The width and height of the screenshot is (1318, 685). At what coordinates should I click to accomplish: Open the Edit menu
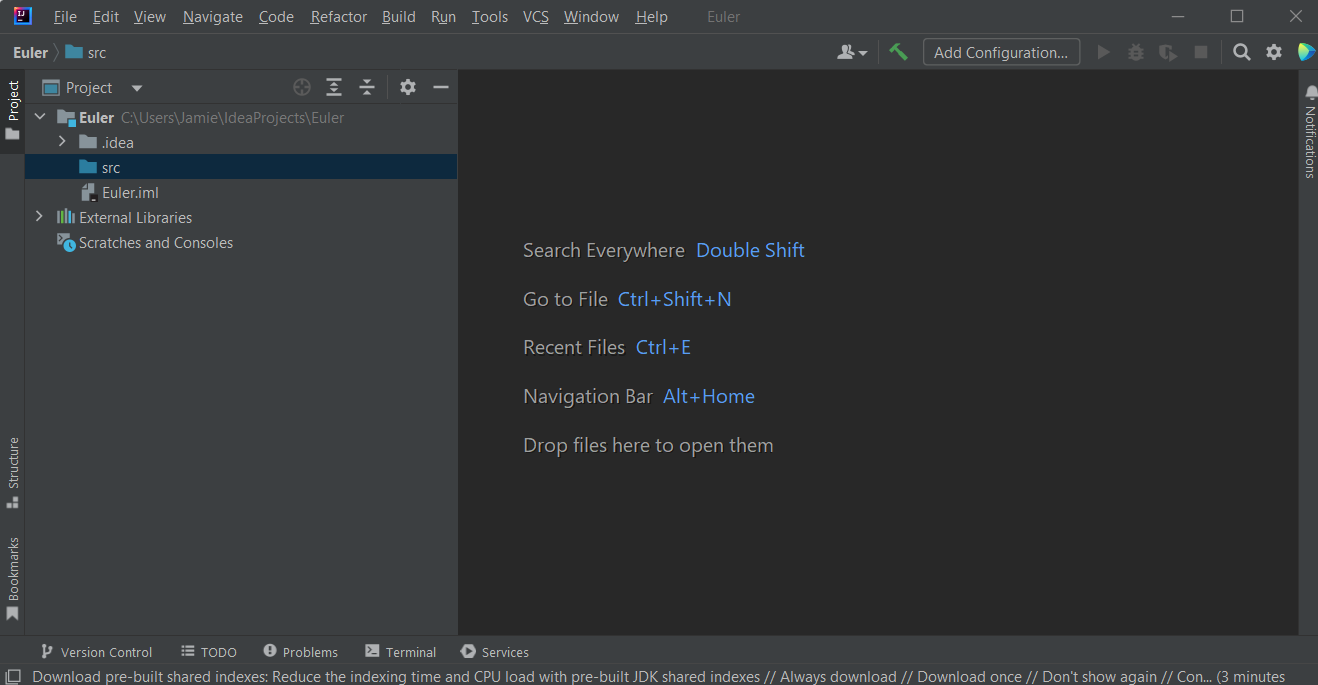(x=105, y=17)
